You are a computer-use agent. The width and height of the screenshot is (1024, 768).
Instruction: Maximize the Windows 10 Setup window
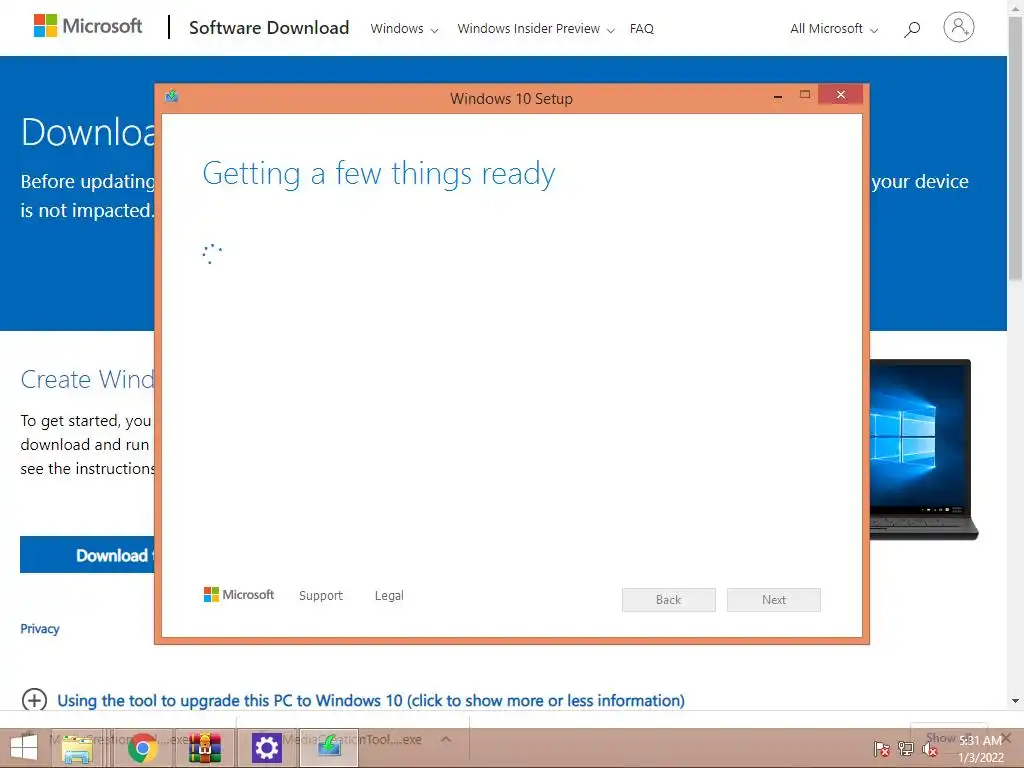click(x=805, y=95)
